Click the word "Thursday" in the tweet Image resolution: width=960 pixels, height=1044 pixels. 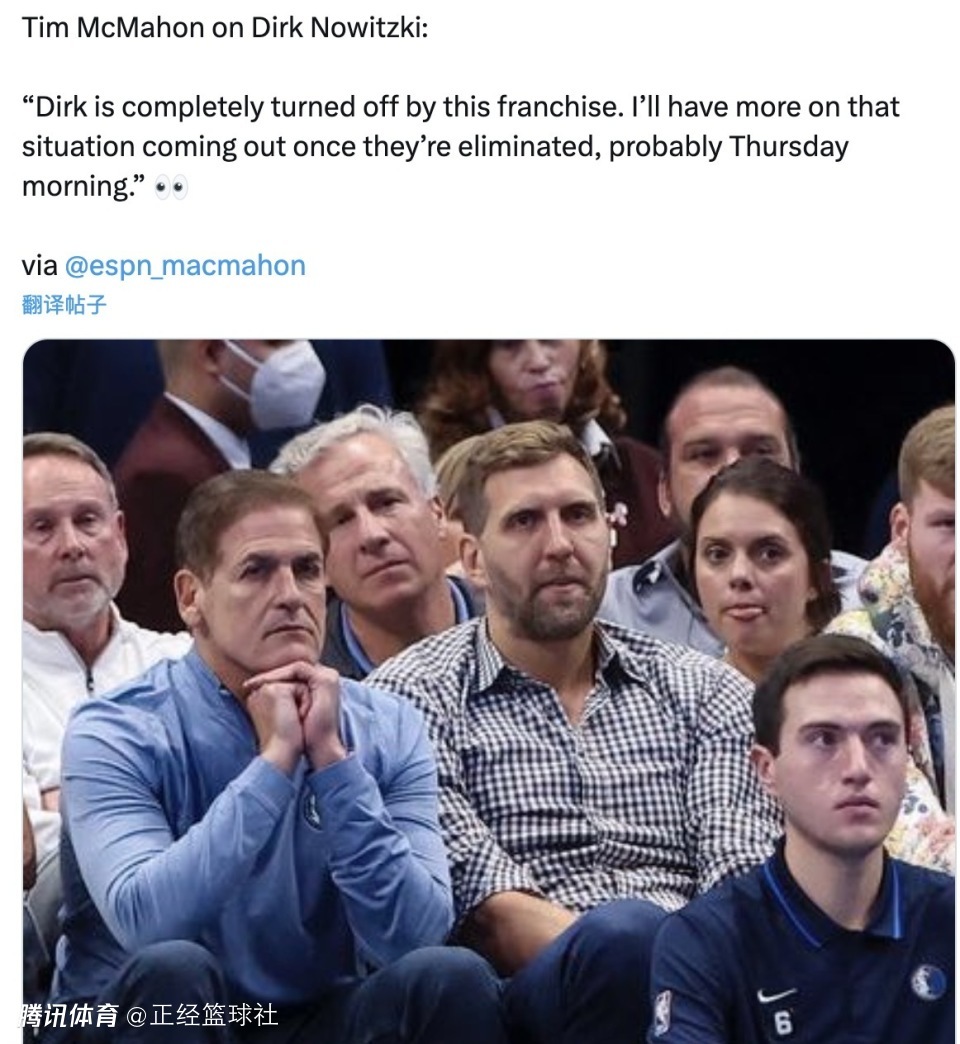[x=788, y=147]
